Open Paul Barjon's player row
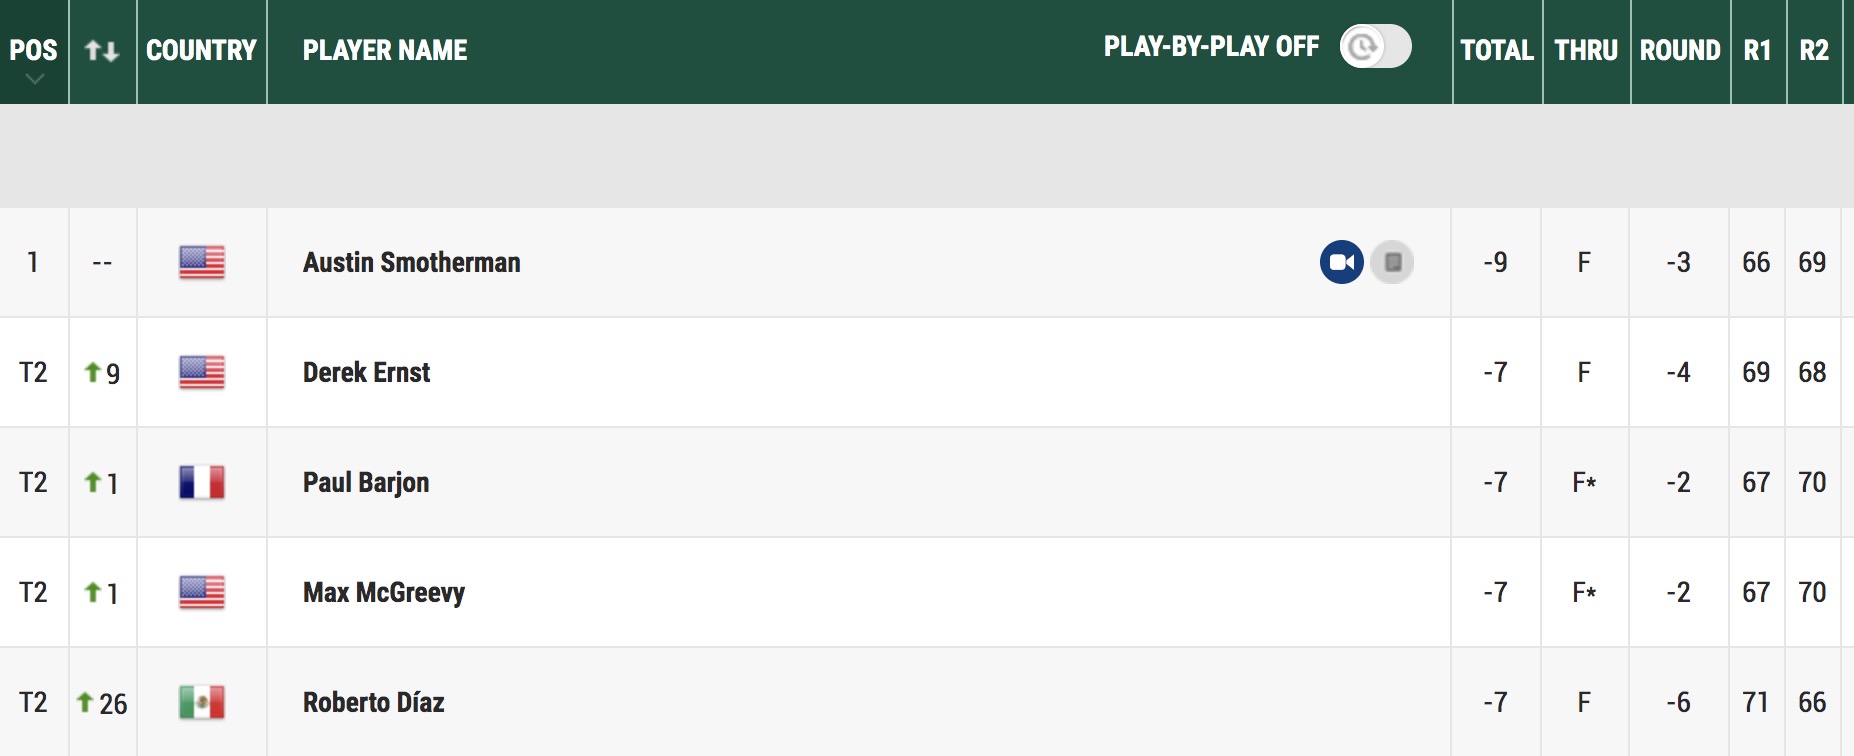This screenshot has height=756, width=1854. coord(925,483)
